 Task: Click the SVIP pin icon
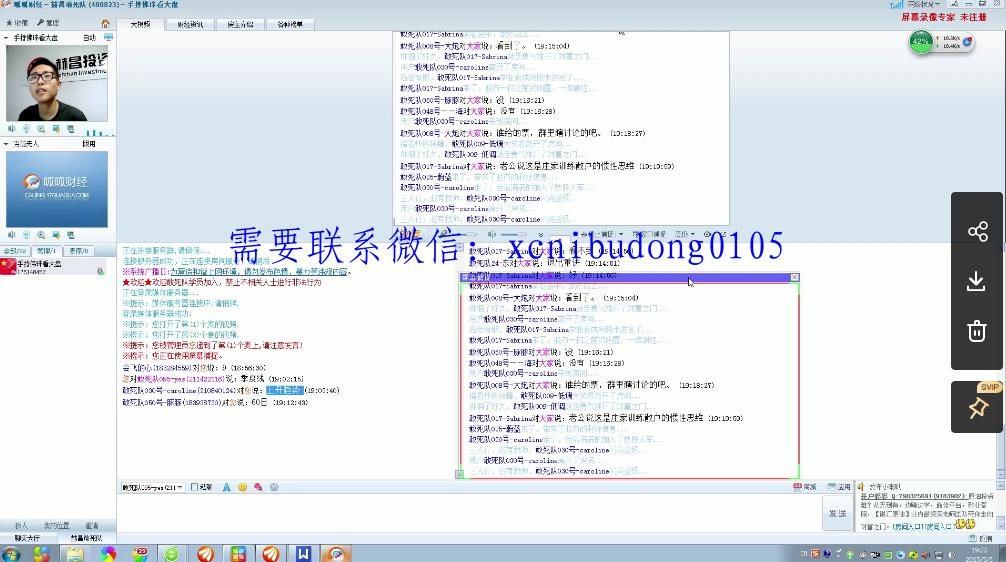[x=977, y=407]
